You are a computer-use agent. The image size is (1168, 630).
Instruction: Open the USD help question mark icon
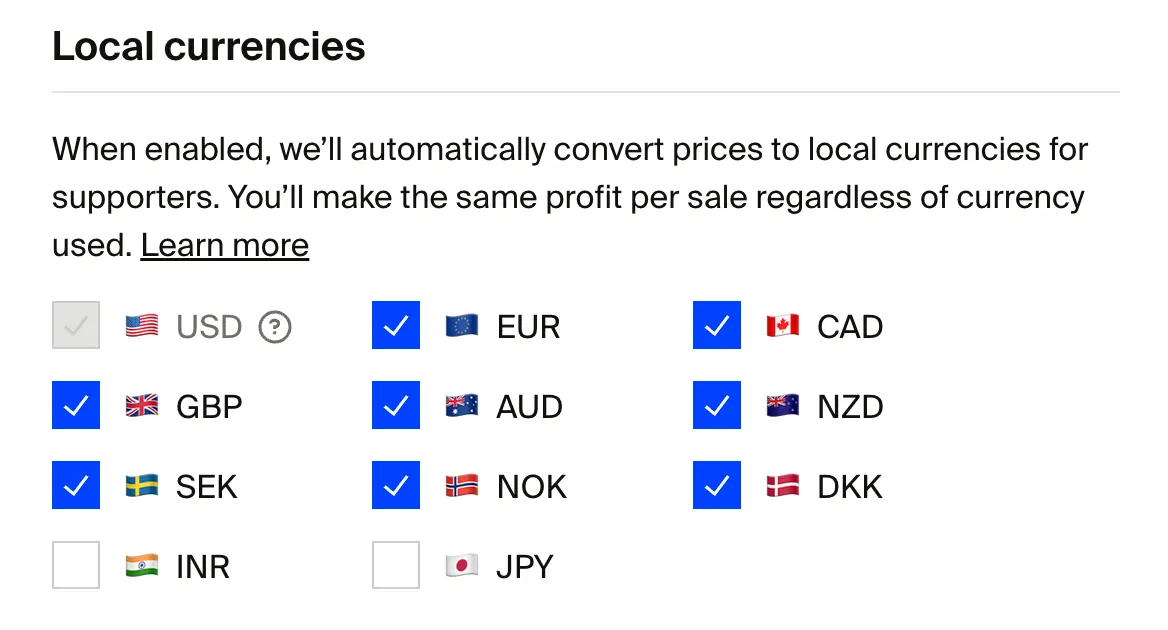pyautogui.click(x=273, y=325)
